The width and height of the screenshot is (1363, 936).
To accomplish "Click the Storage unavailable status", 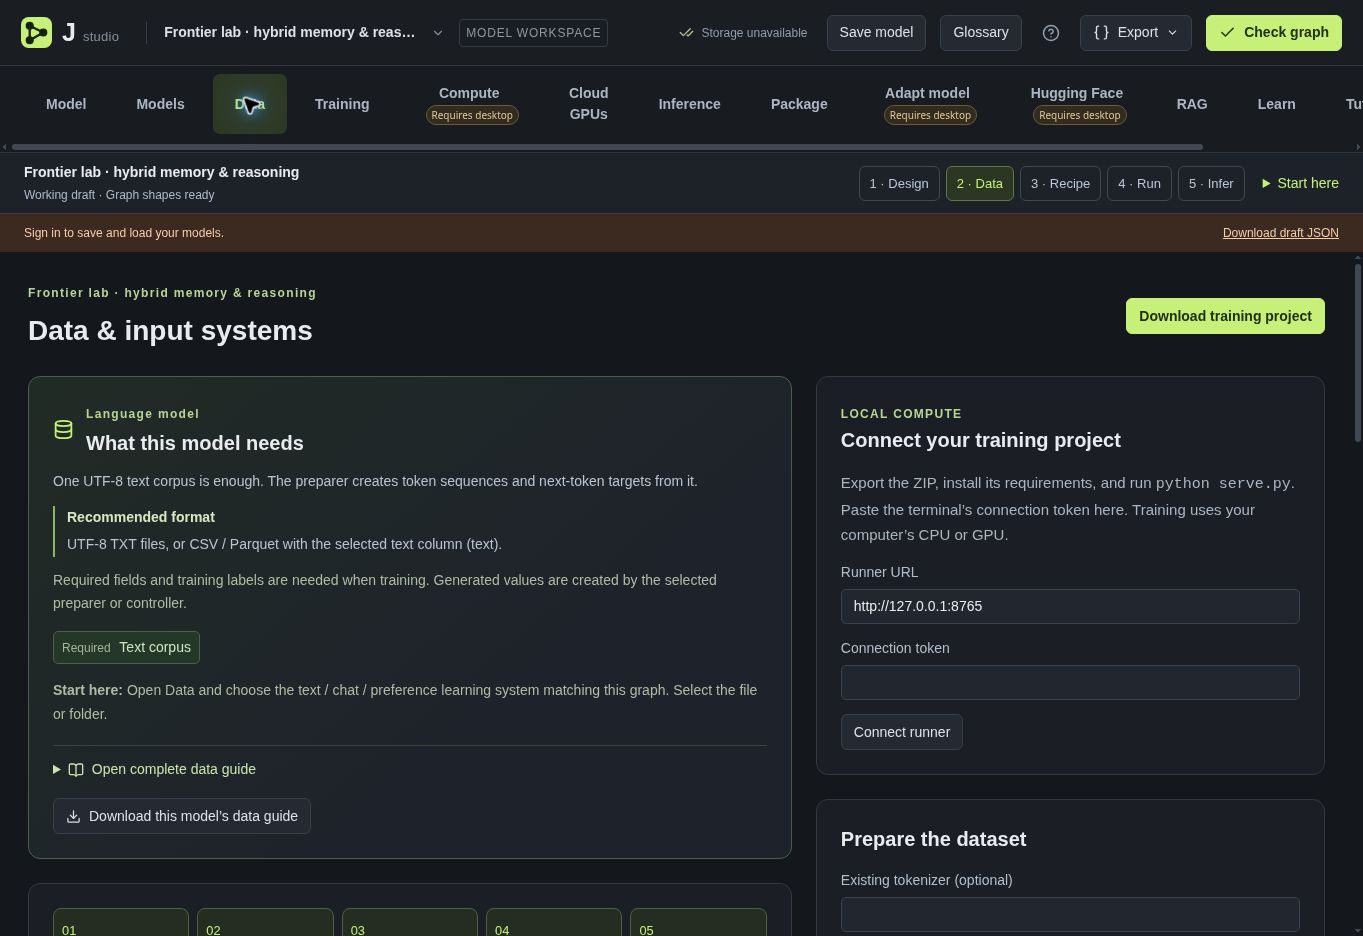I will coord(743,33).
